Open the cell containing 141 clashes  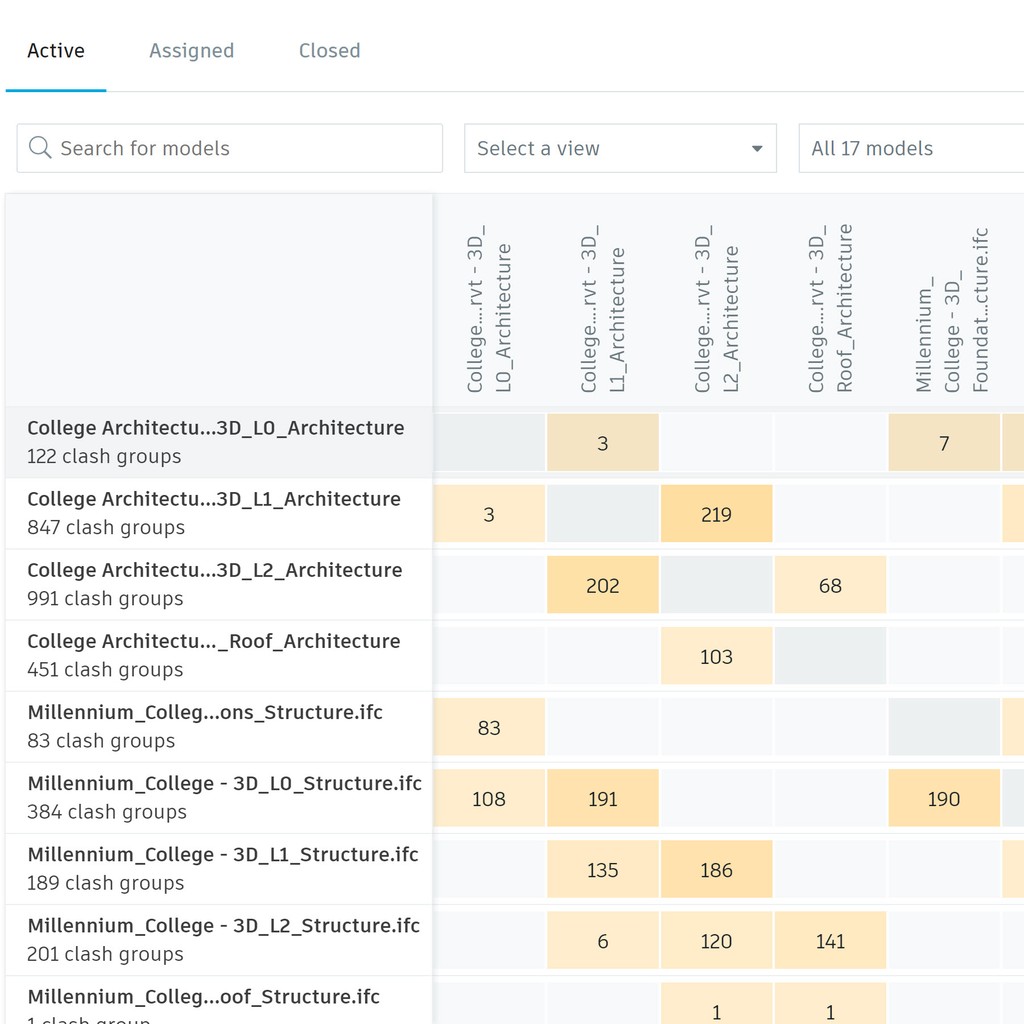pos(831,940)
